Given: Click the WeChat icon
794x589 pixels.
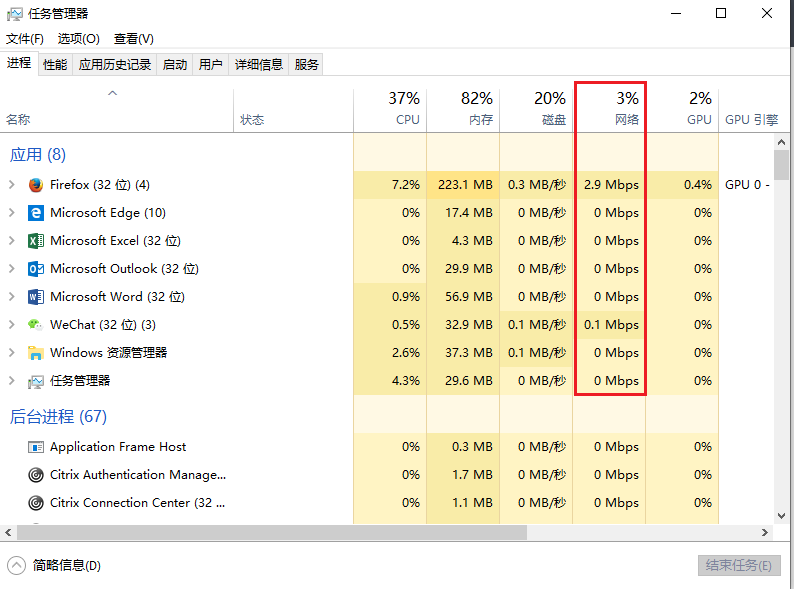Looking at the screenshot, I should [x=35, y=325].
